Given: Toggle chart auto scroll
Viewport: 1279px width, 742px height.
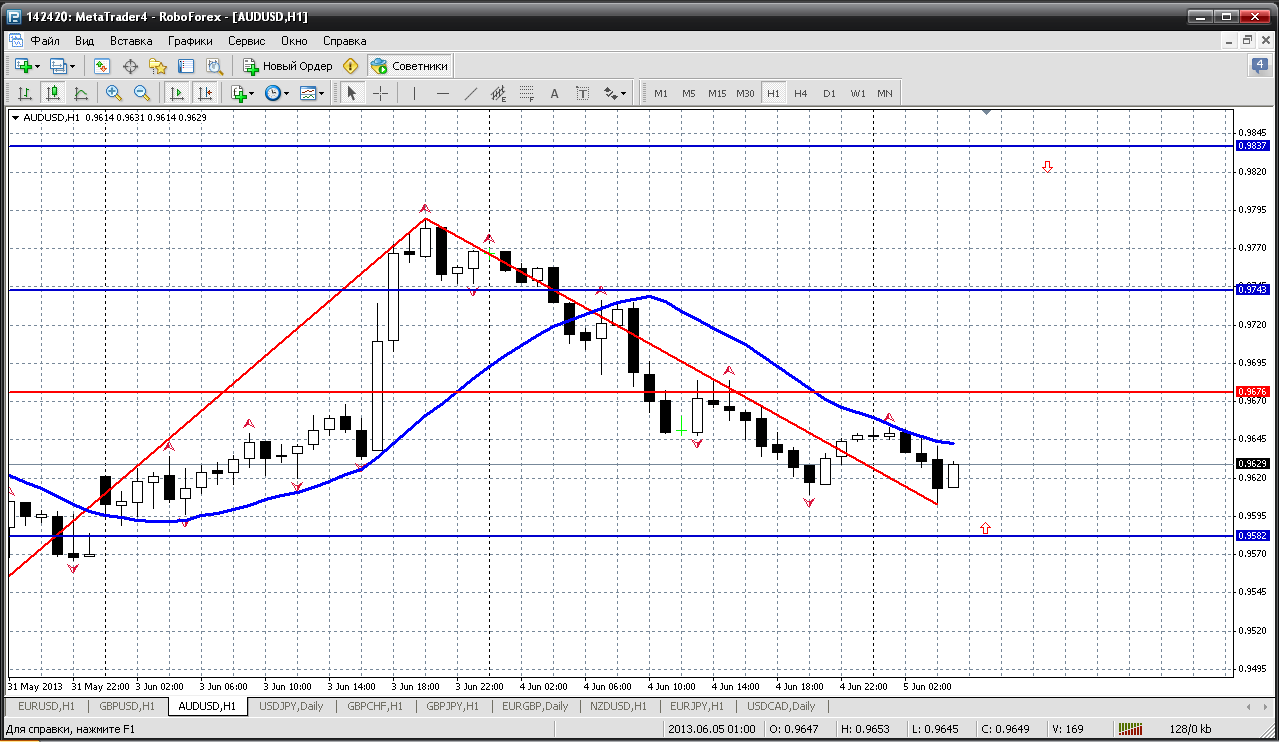Looking at the screenshot, I should pyautogui.click(x=177, y=93).
